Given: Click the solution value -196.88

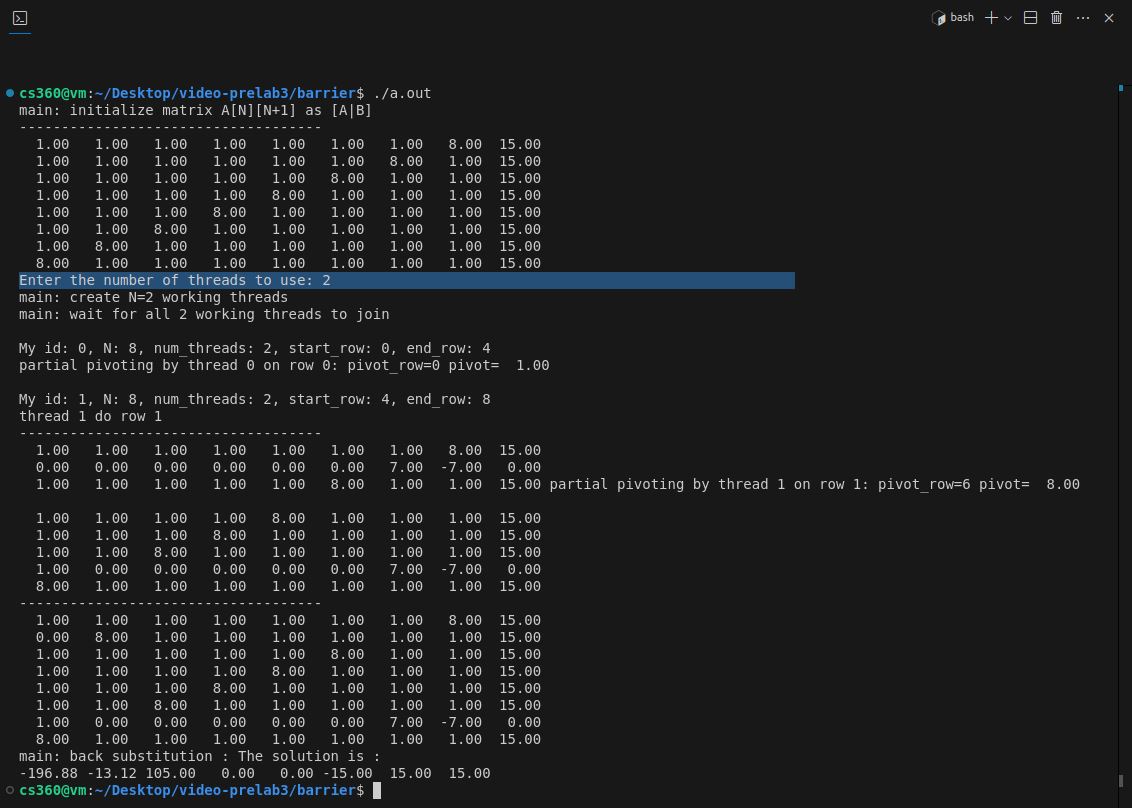Looking at the screenshot, I should [48, 773].
